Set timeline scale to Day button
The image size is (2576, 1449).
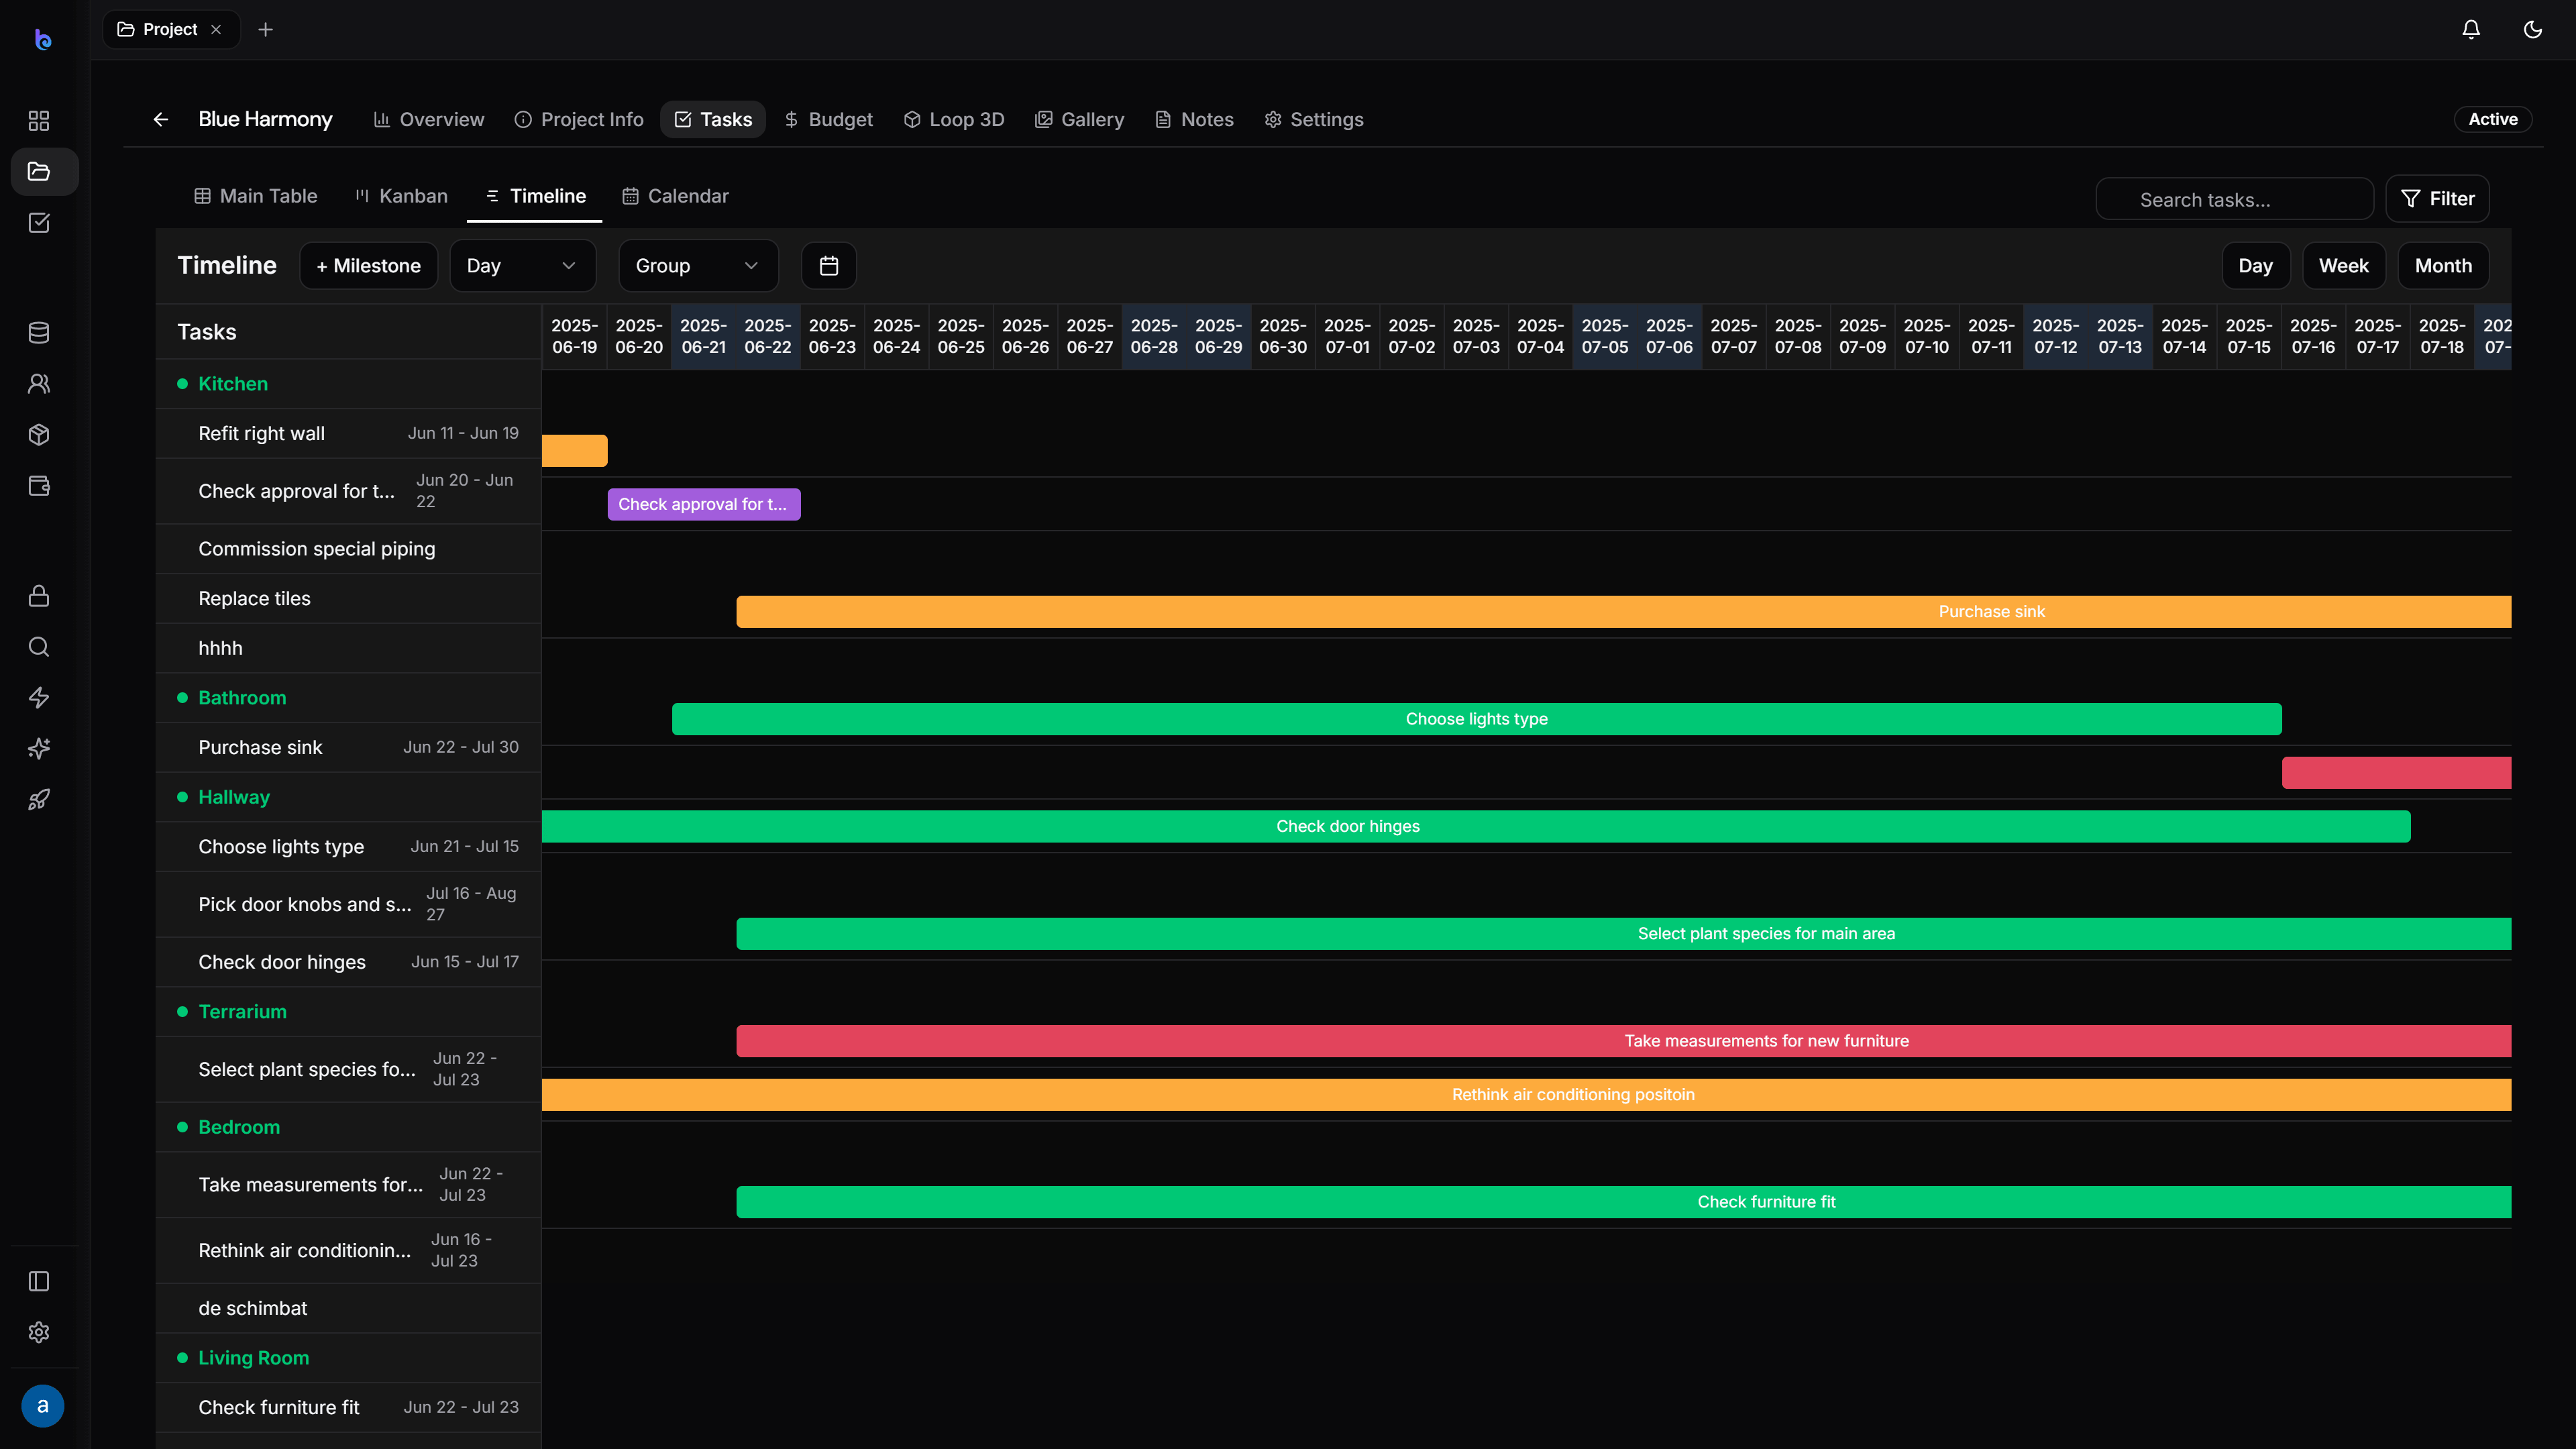pyautogui.click(x=2256, y=266)
